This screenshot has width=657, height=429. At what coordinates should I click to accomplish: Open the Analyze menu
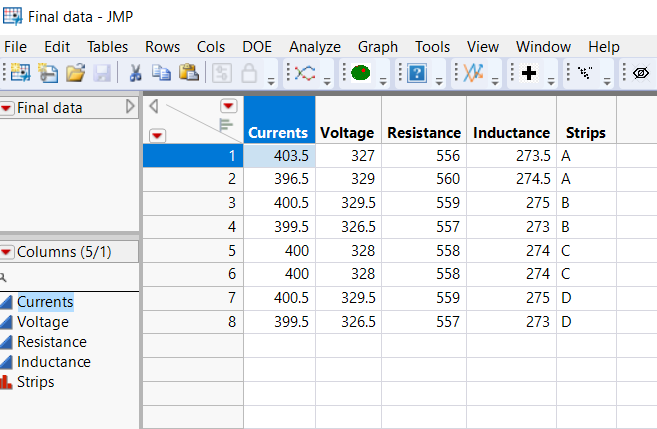point(314,47)
